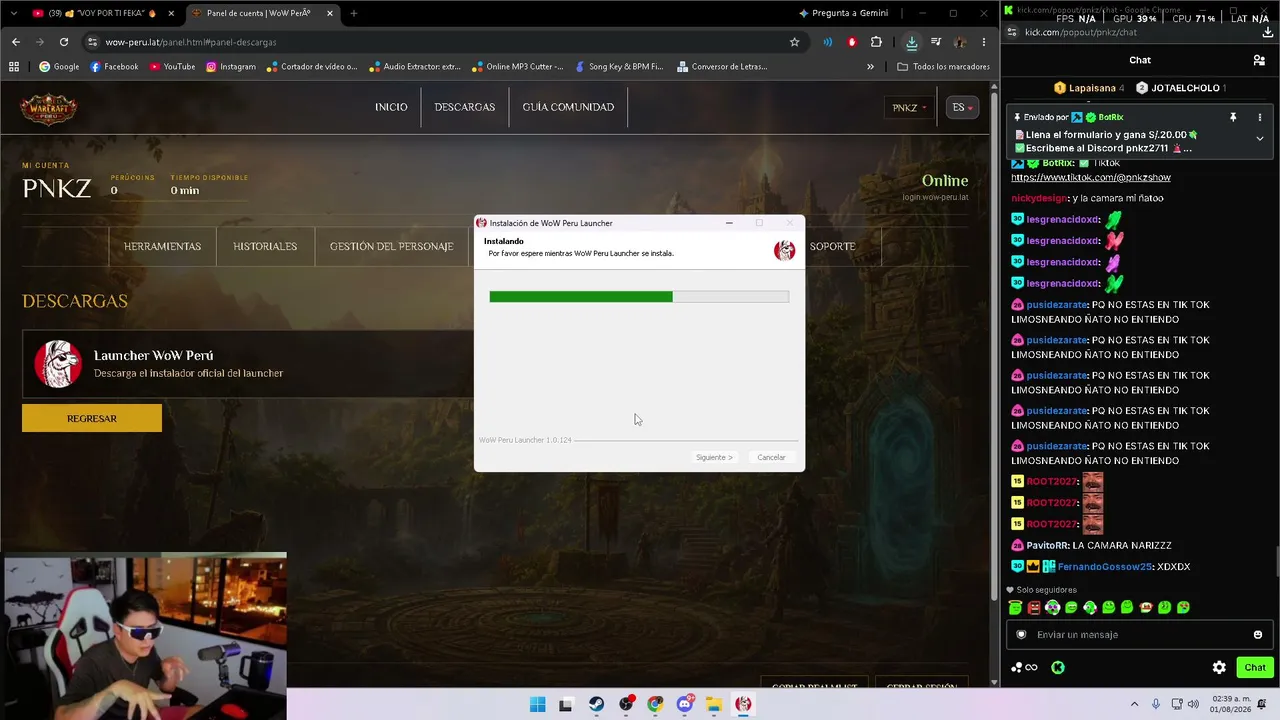Open the chat user list icon
1280x720 pixels.
[x=1259, y=60]
